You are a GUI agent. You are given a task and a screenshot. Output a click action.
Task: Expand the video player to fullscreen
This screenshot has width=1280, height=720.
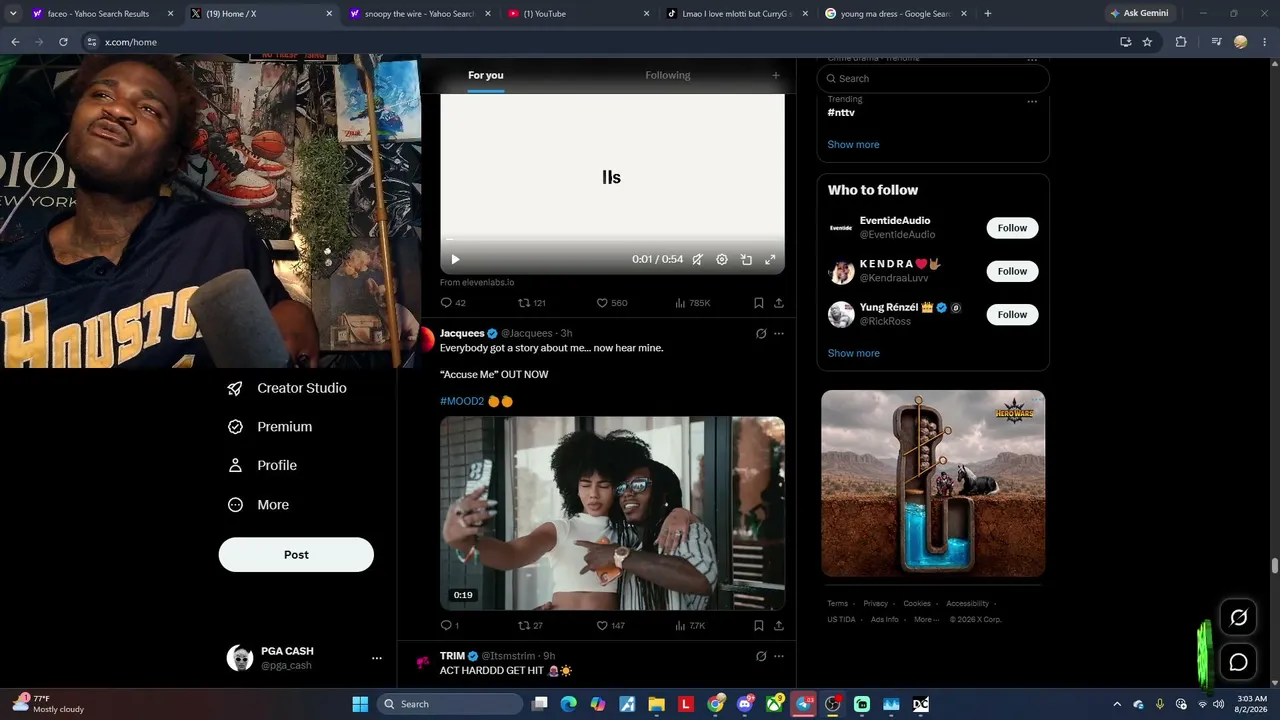[x=770, y=259]
